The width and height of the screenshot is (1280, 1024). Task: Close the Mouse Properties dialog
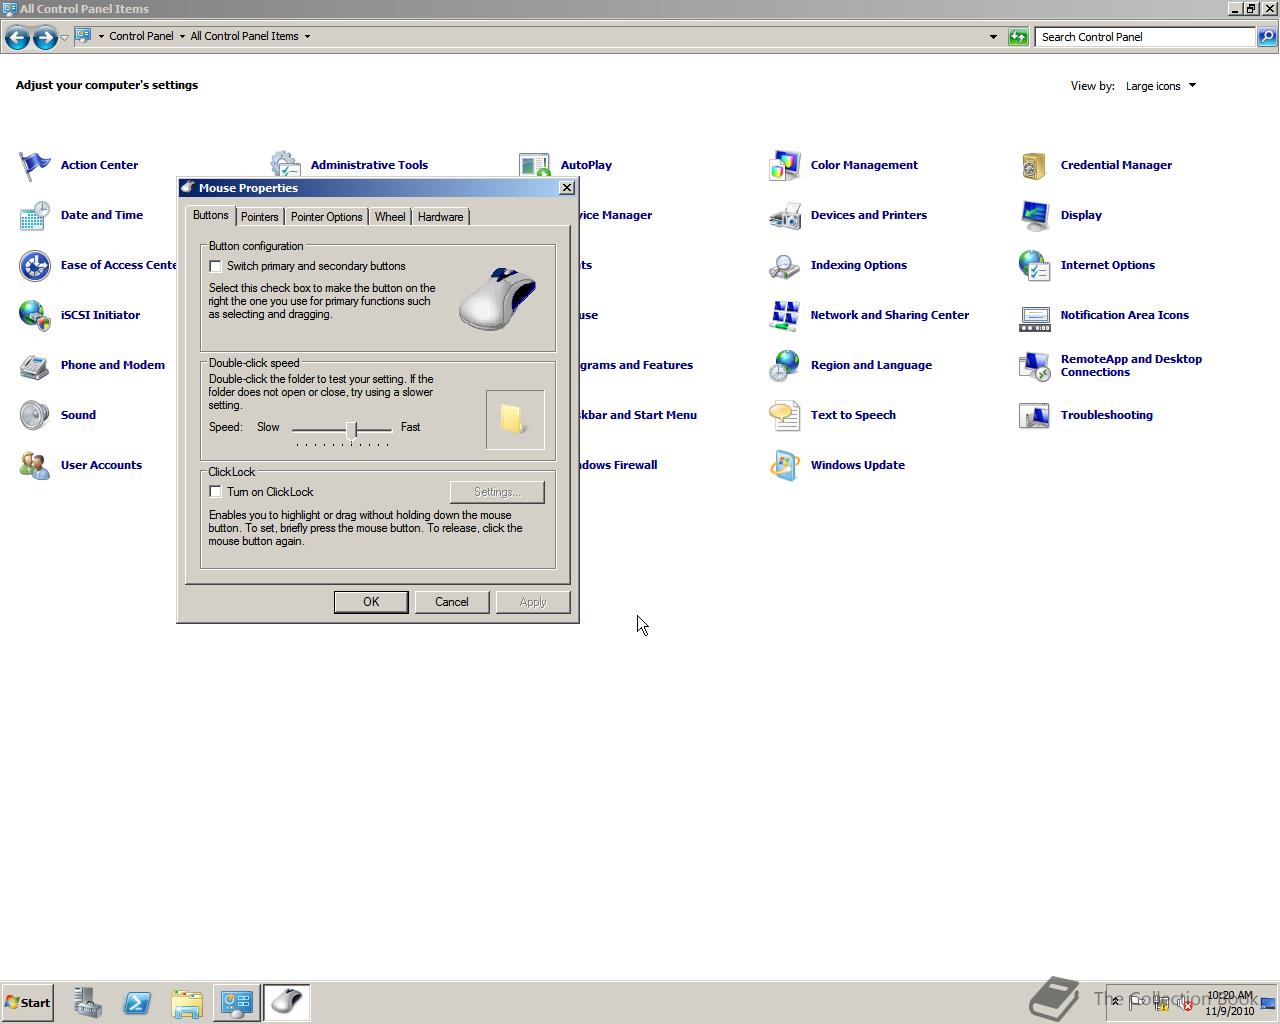pyautogui.click(x=567, y=188)
